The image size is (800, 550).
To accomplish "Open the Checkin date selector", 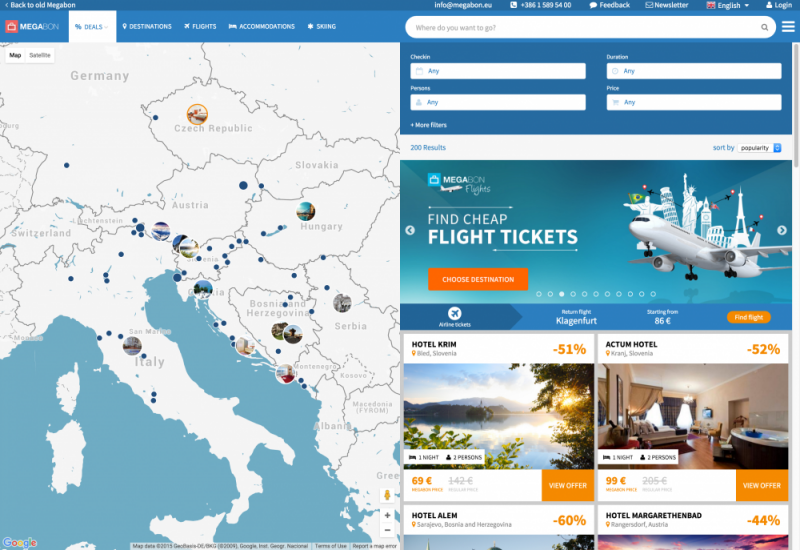I will [x=498, y=71].
